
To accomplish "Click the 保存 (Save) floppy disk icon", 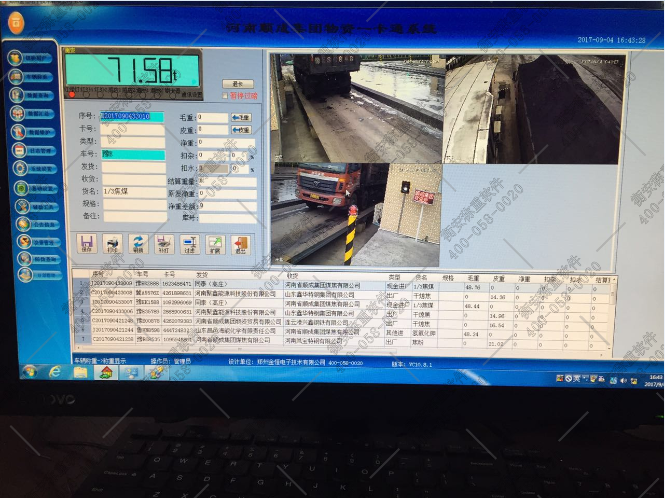I will (87, 243).
